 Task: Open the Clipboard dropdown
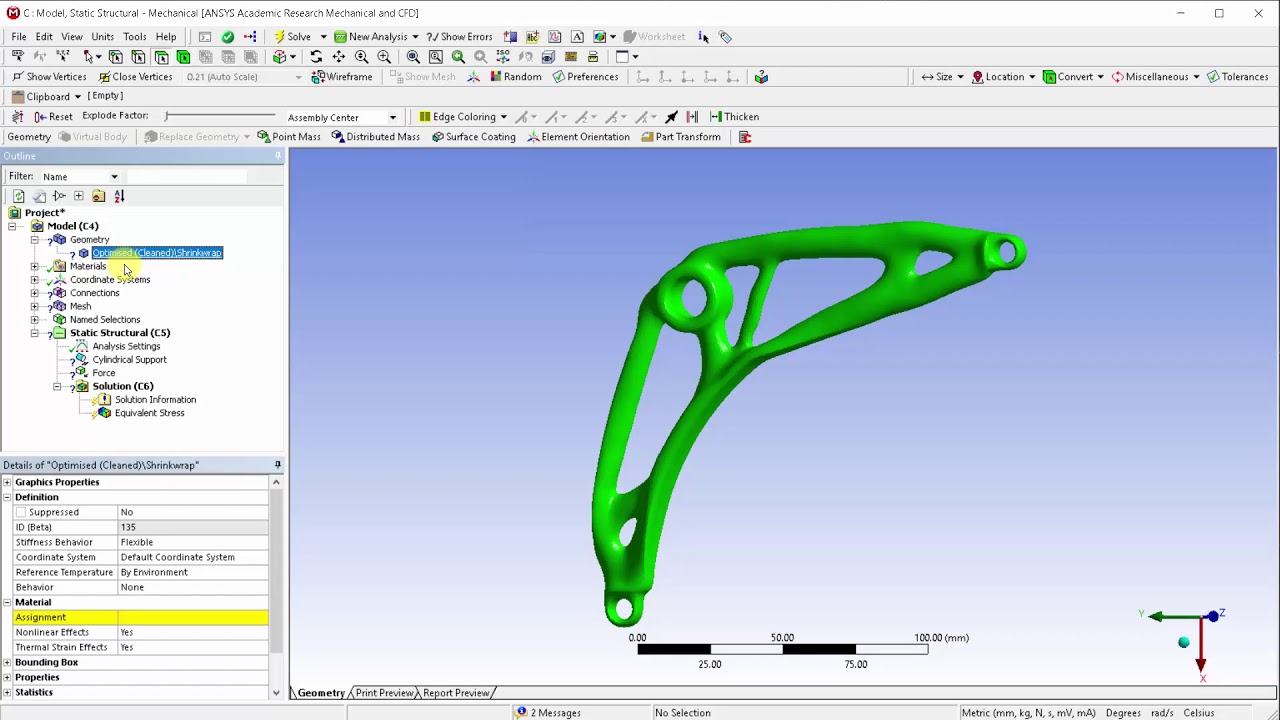(77, 97)
